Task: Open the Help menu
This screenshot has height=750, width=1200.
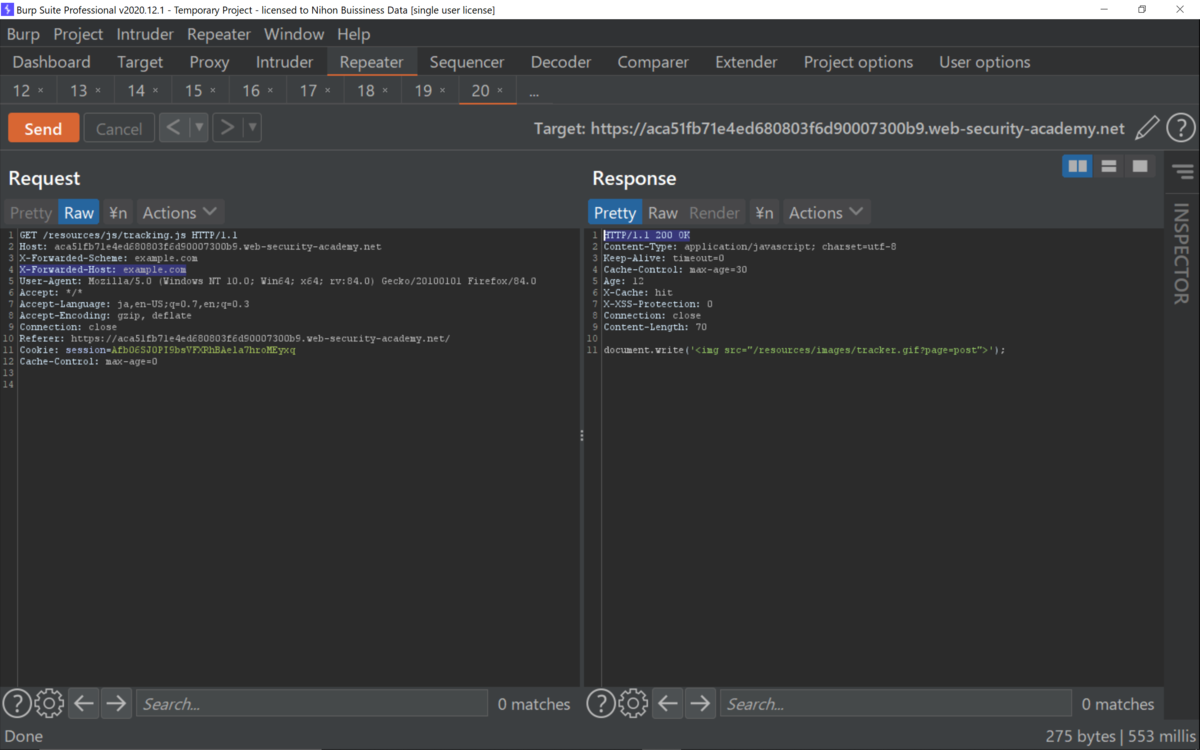Action: click(x=354, y=34)
